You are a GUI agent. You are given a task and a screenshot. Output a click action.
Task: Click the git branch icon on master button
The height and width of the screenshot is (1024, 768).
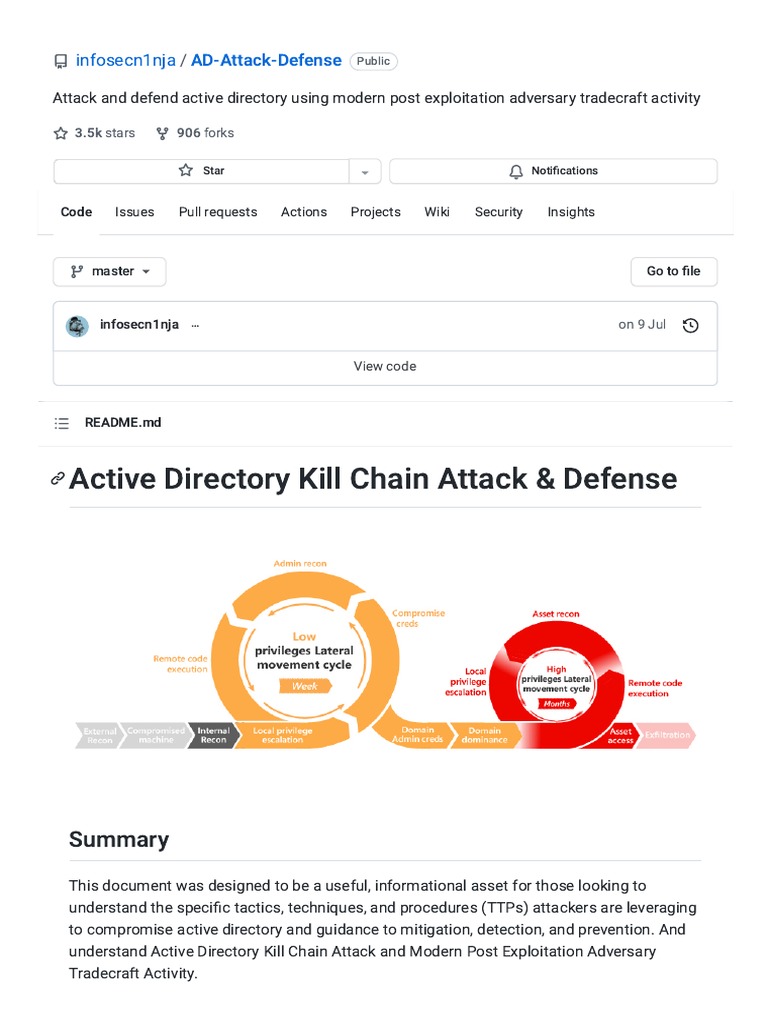[x=77, y=271]
